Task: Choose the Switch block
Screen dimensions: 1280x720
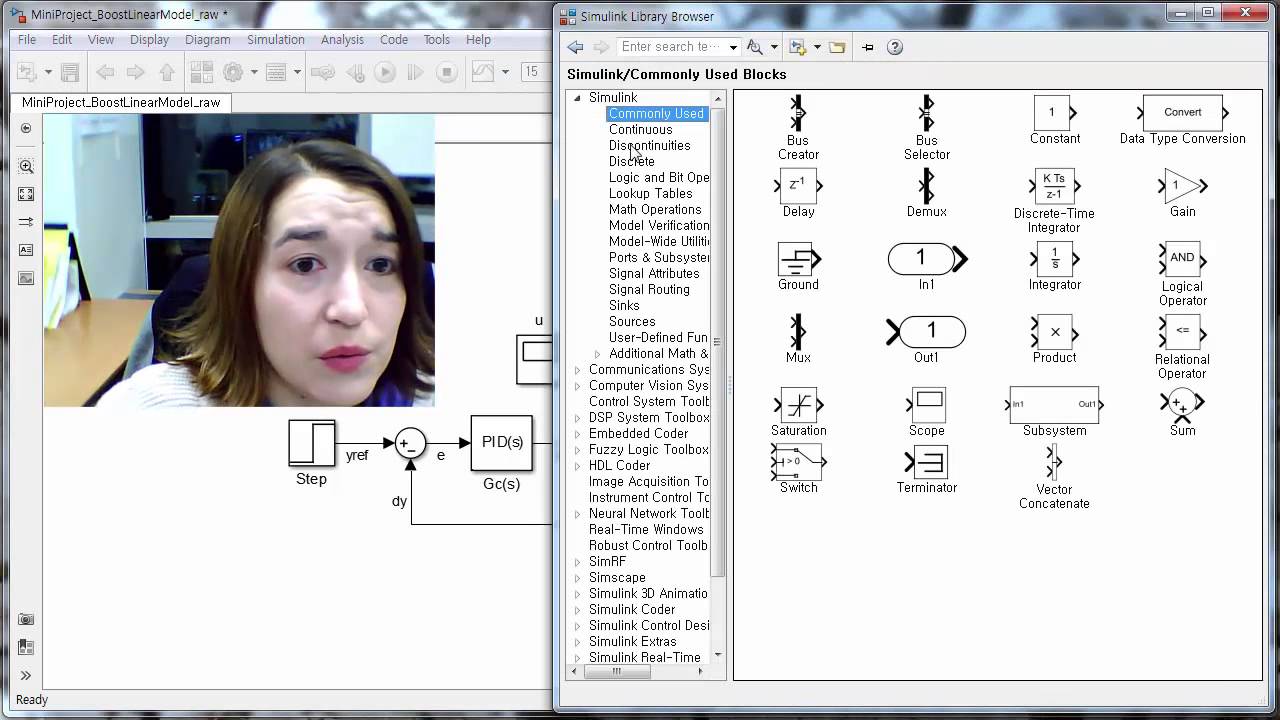Action: tap(798, 461)
